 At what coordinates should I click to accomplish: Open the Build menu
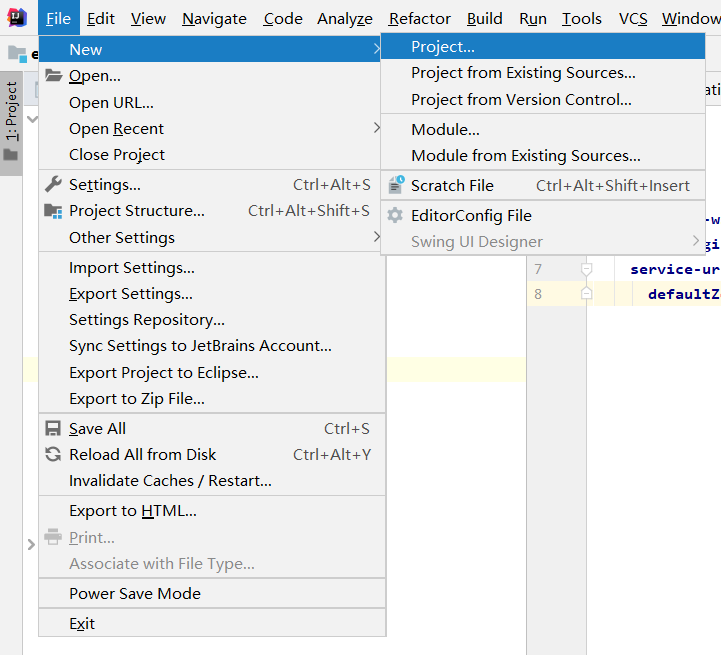485,18
